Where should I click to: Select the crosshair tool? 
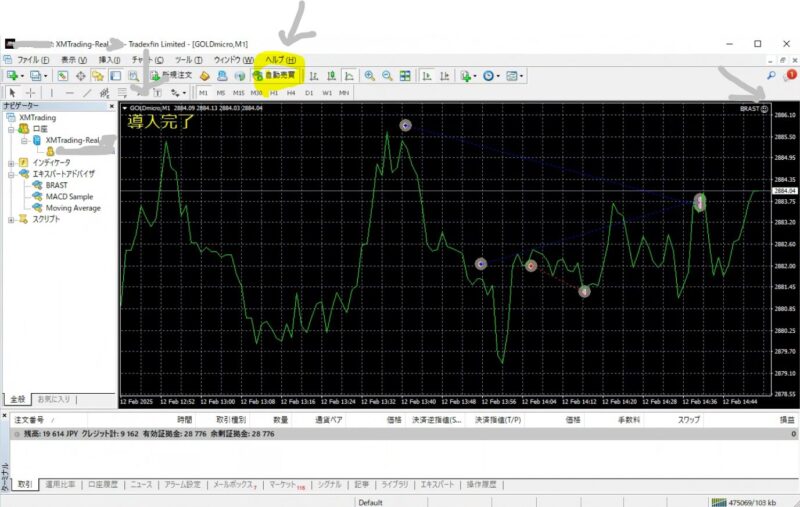click(31, 93)
